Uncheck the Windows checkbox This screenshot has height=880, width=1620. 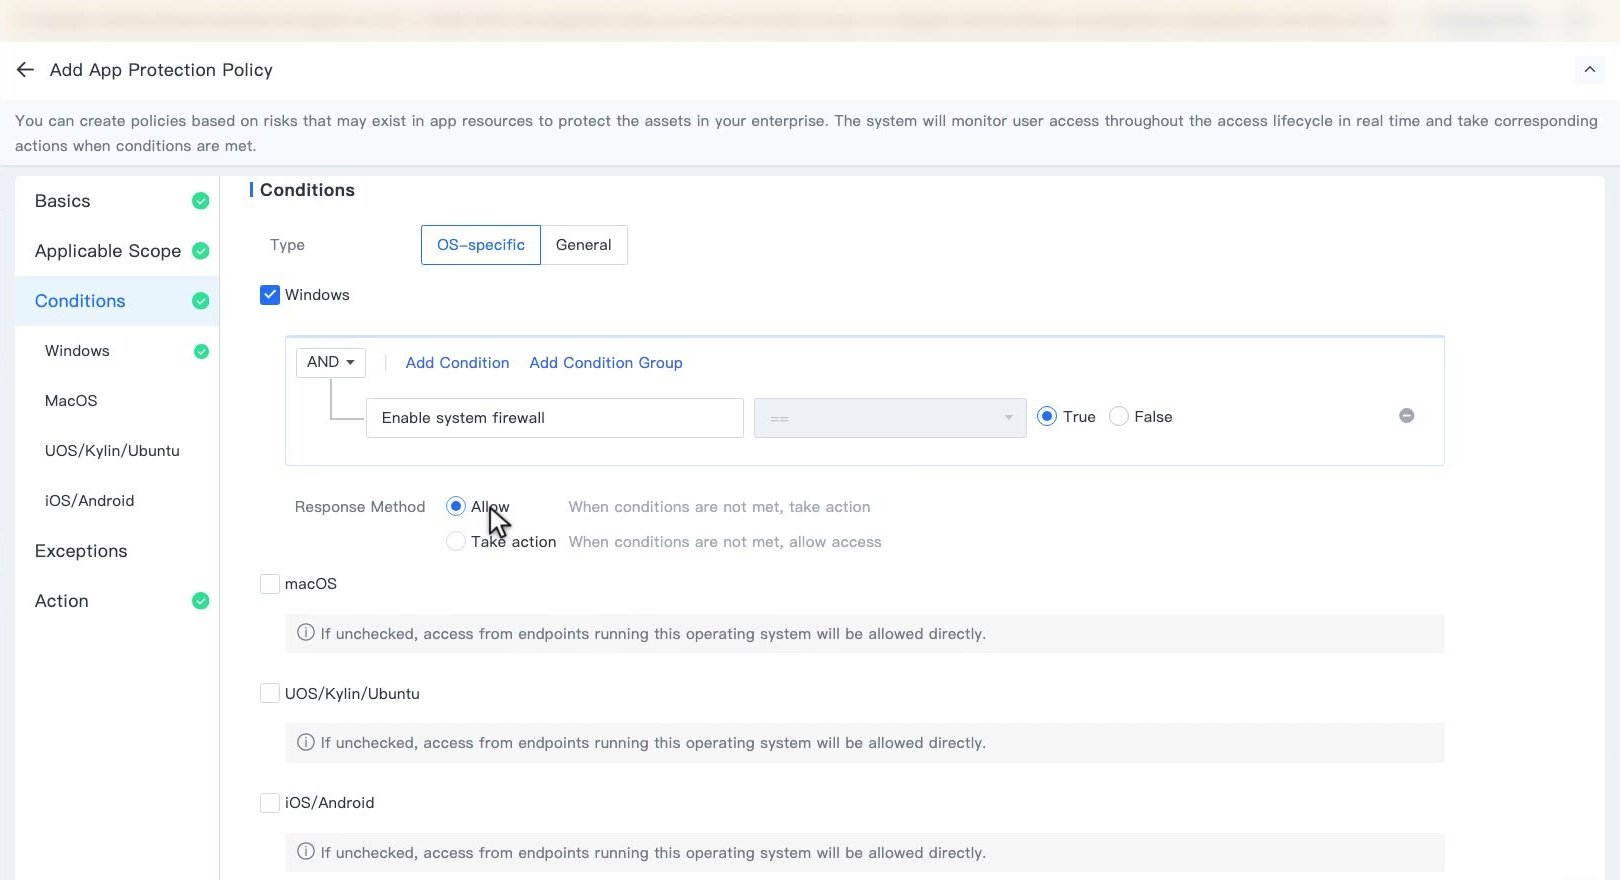[270, 295]
